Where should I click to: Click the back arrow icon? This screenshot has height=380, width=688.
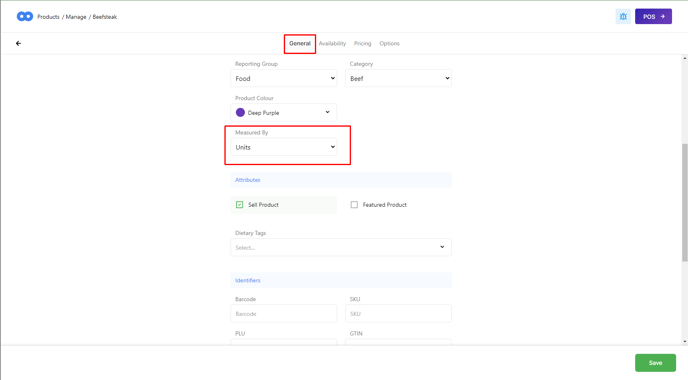click(18, 43)
